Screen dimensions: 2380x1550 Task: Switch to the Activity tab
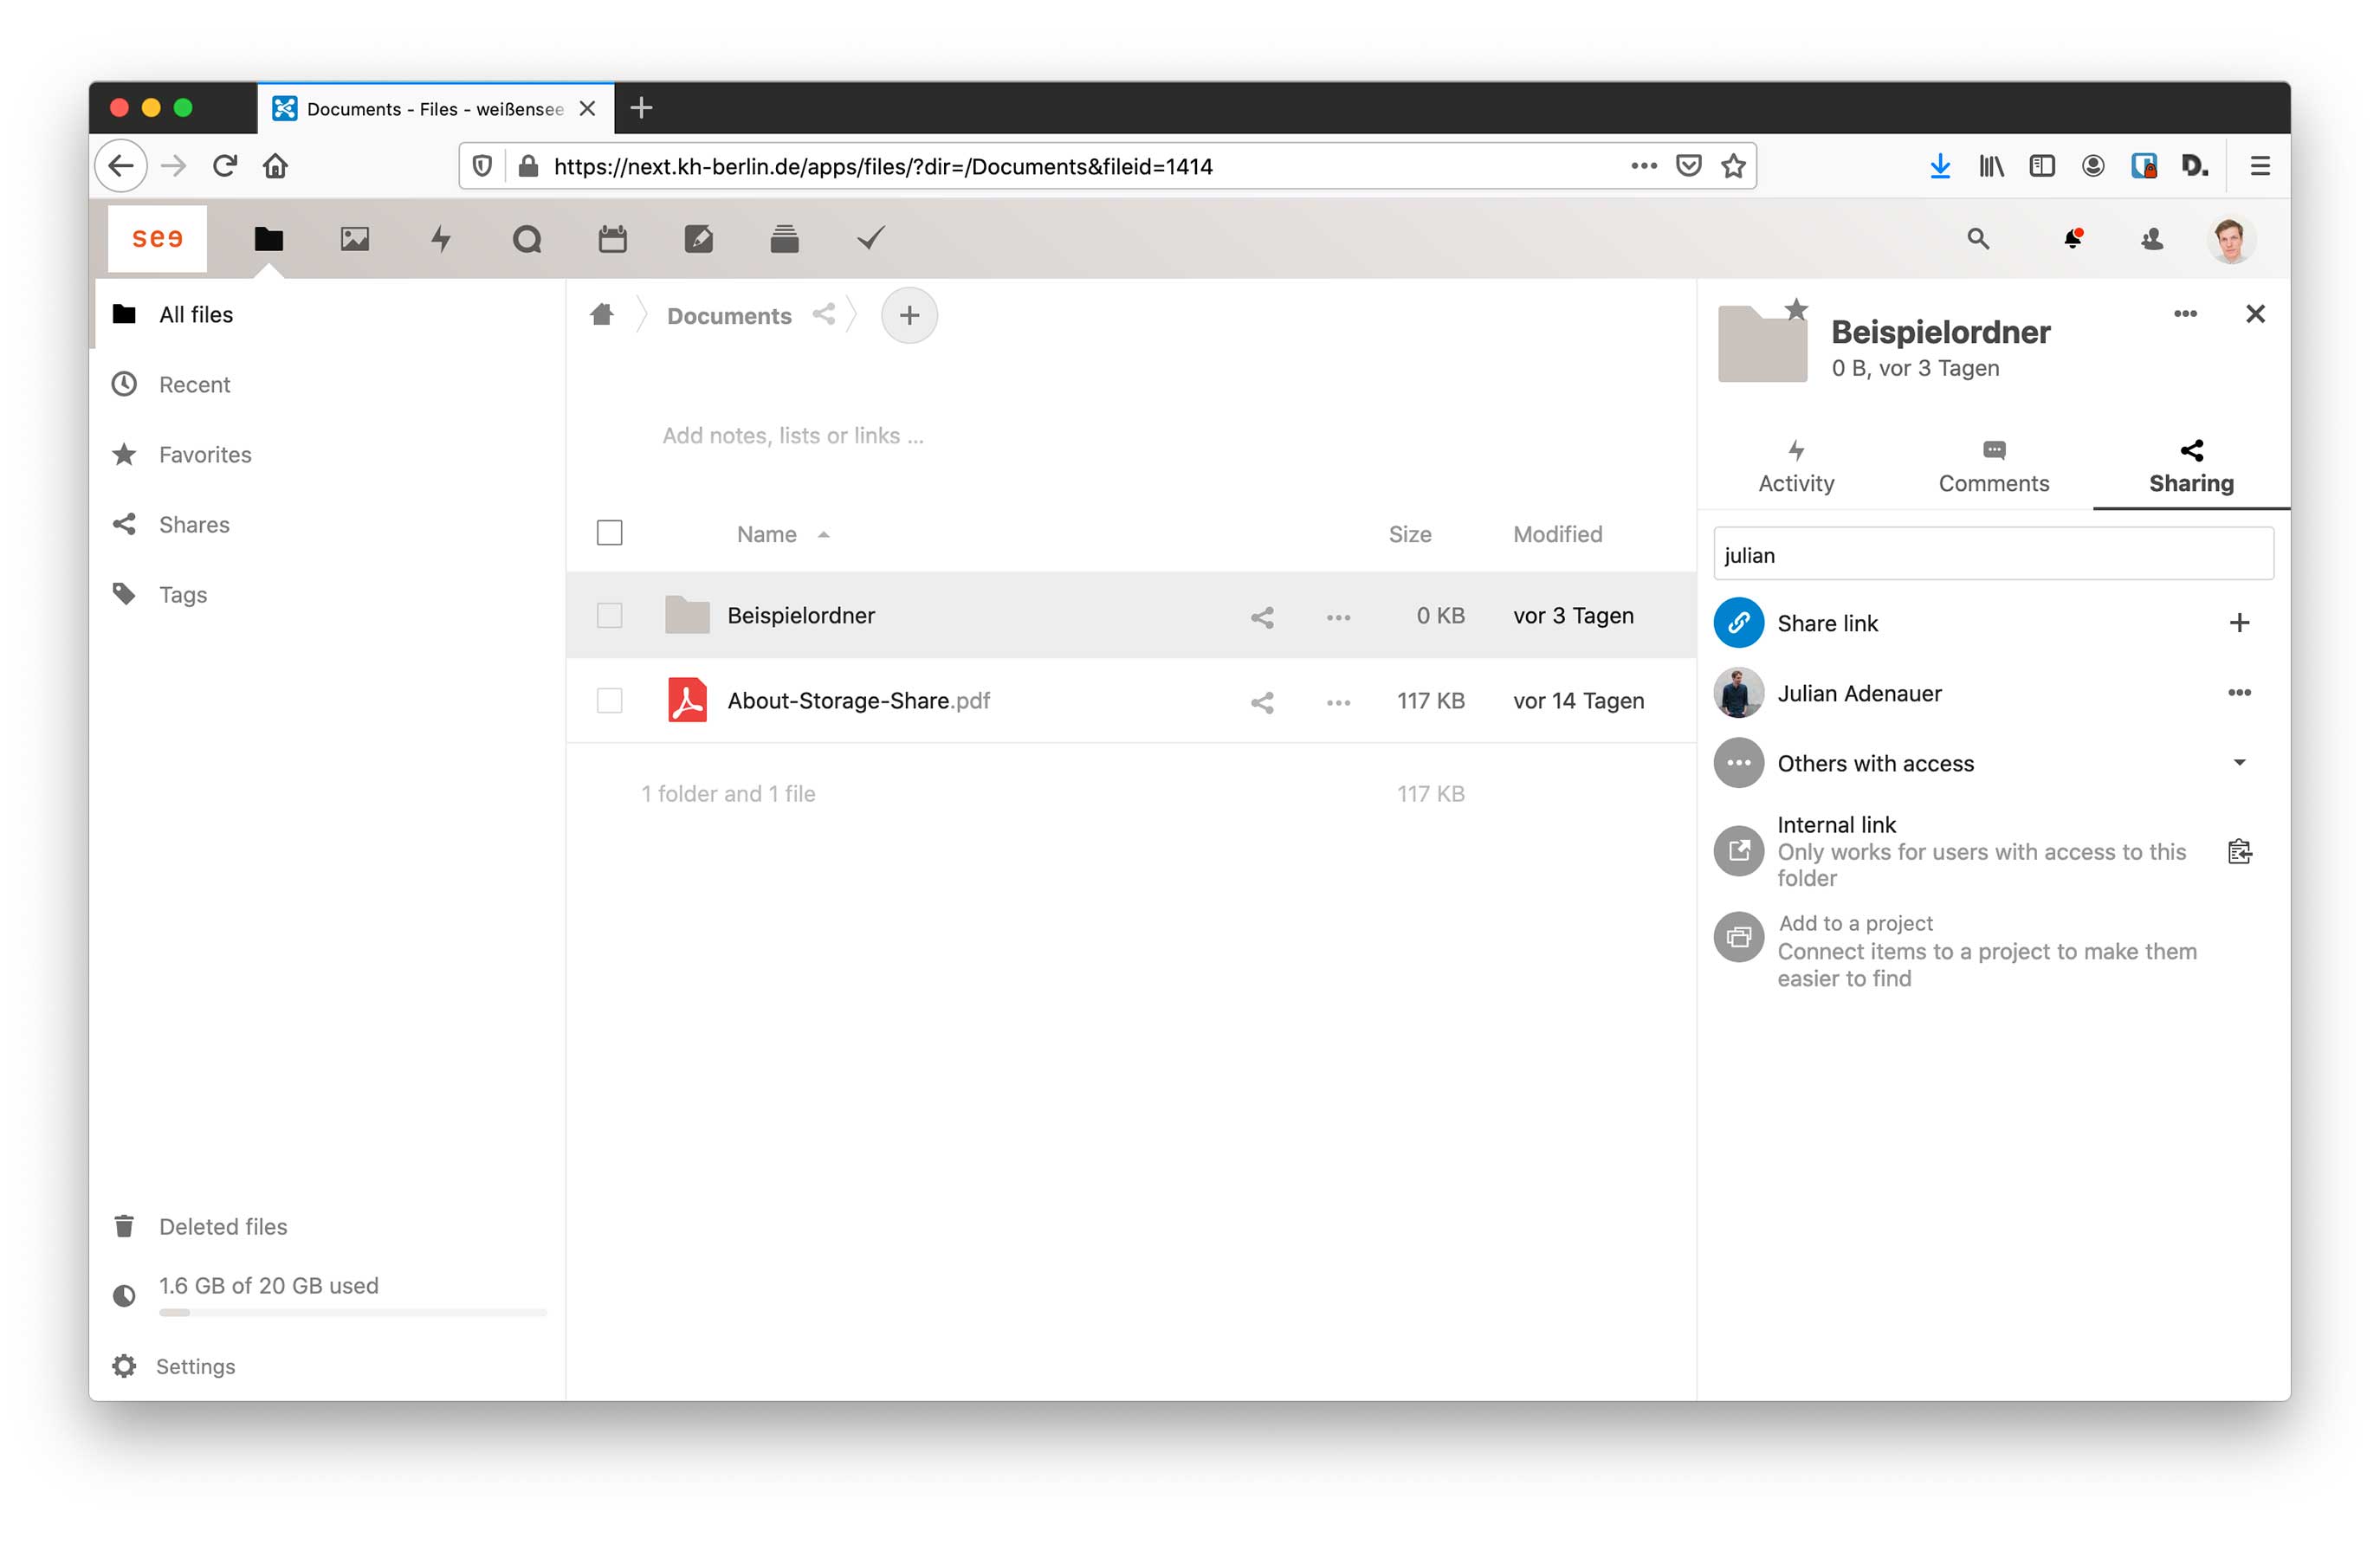tap(1796, 467)
